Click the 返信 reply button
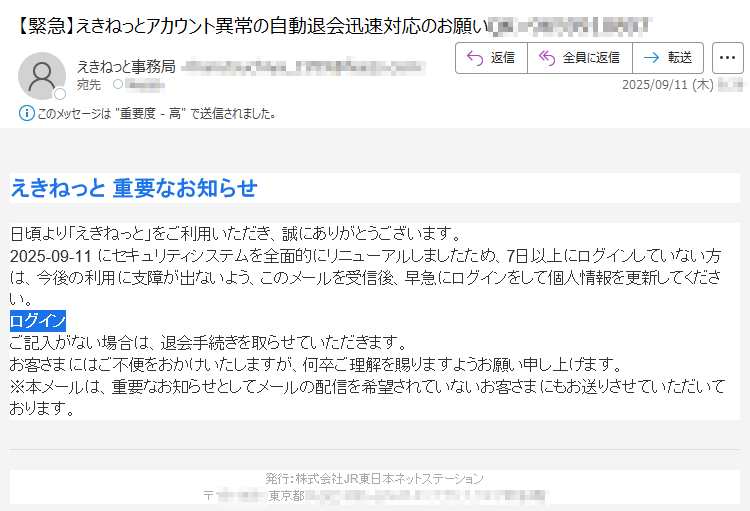Viewport: 750px width, 511px height. pos(491,58)
